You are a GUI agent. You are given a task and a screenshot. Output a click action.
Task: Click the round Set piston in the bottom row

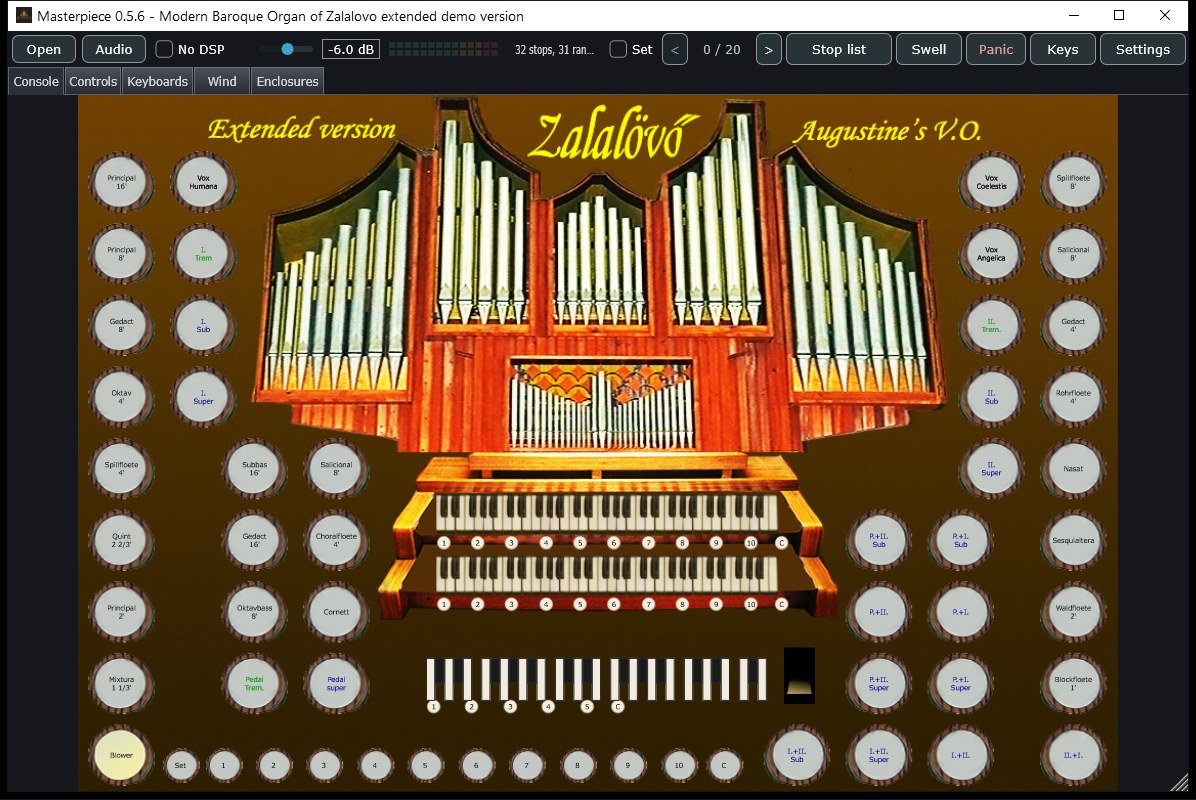(180, 766)
